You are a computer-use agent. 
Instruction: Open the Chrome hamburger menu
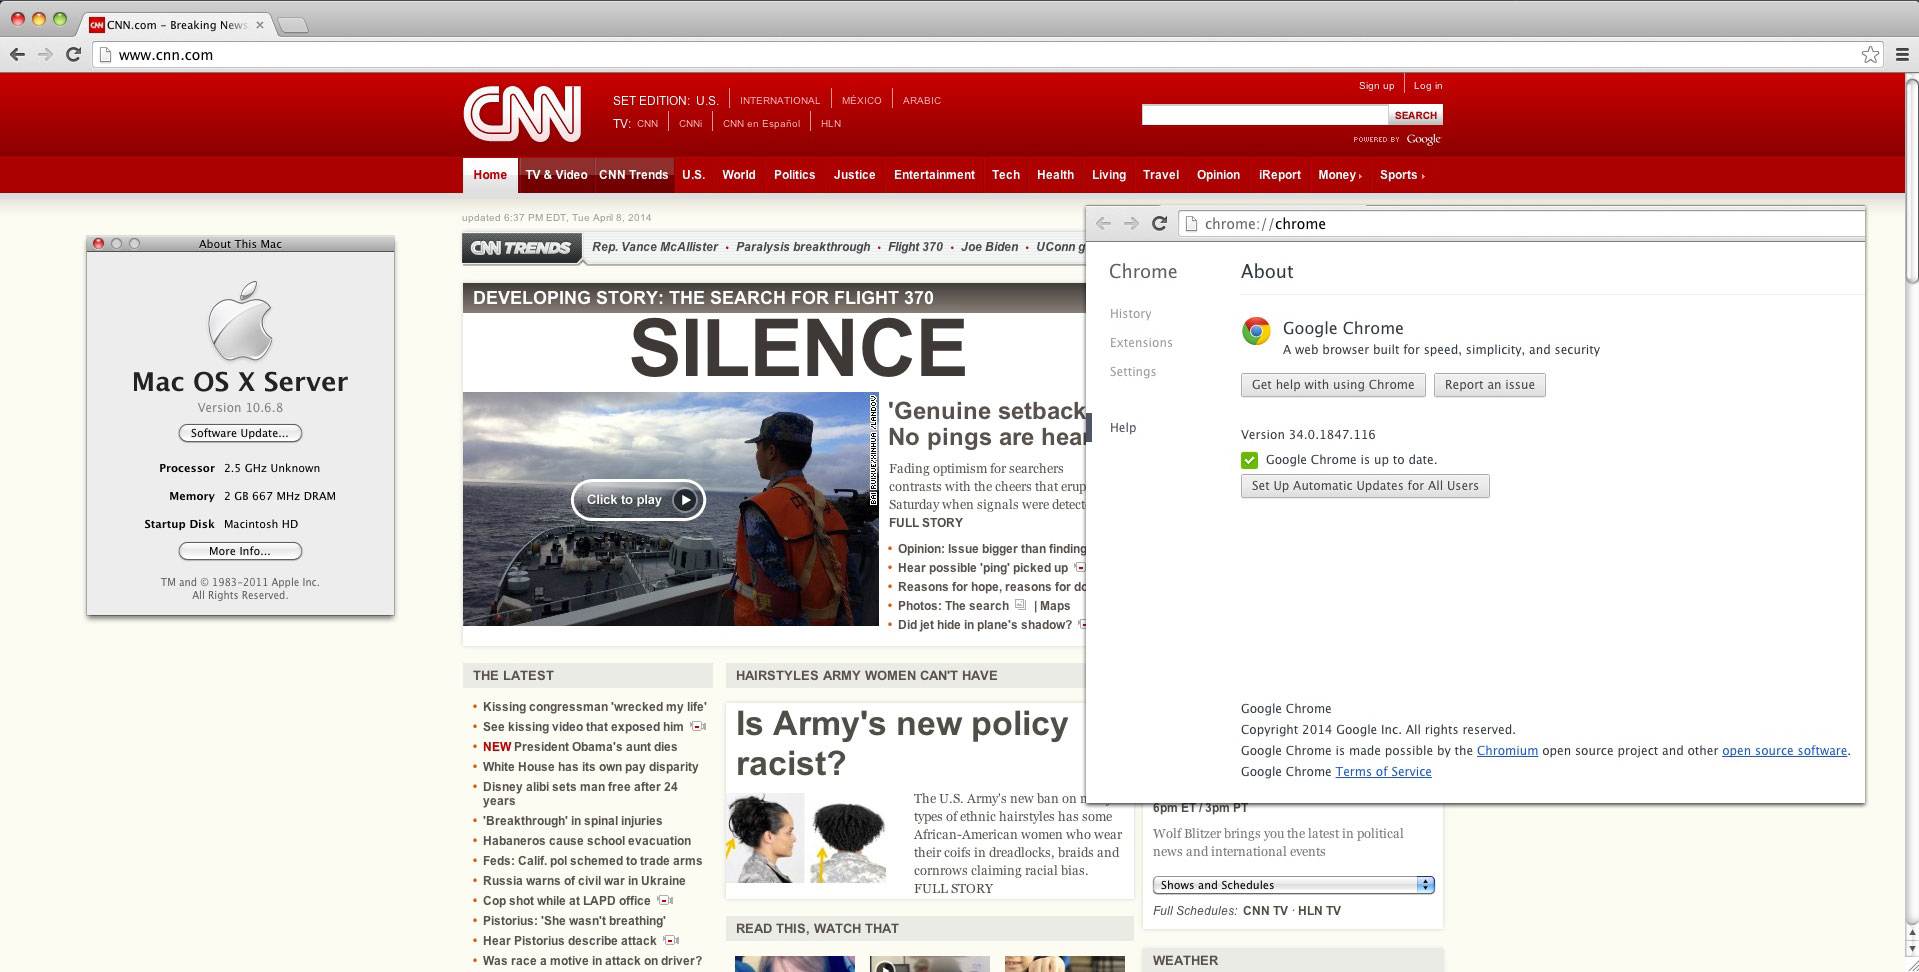pyautogui.click(x=1902, y=55)
